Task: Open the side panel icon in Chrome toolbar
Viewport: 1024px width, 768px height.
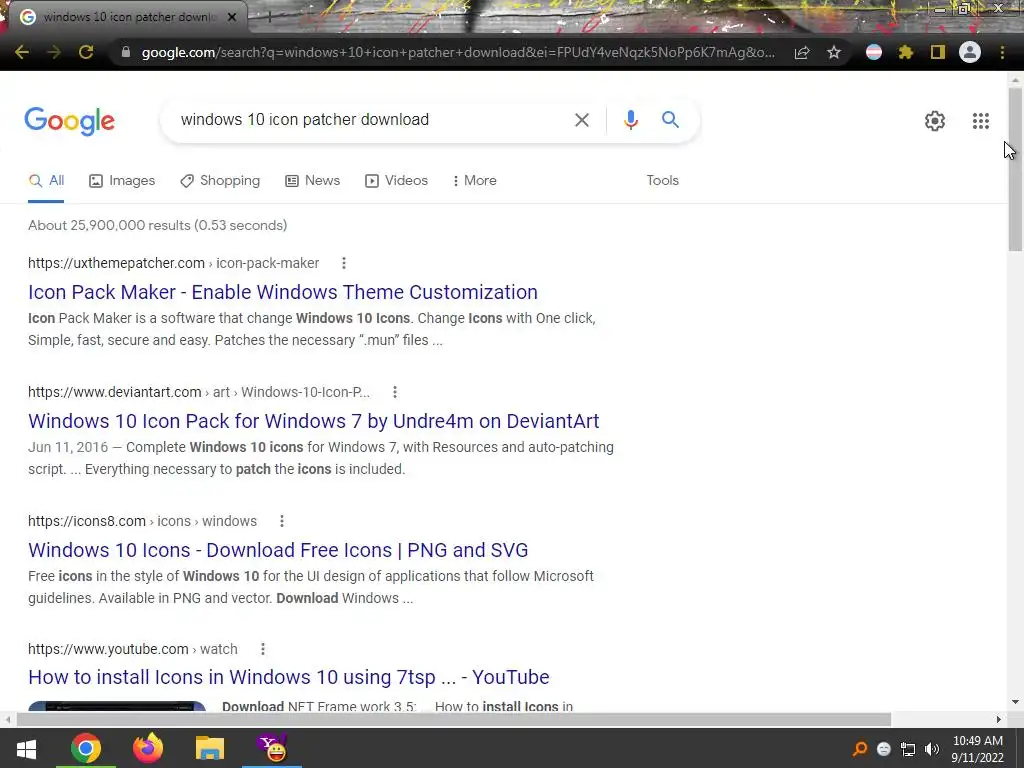Action: (x=938, y=52)
